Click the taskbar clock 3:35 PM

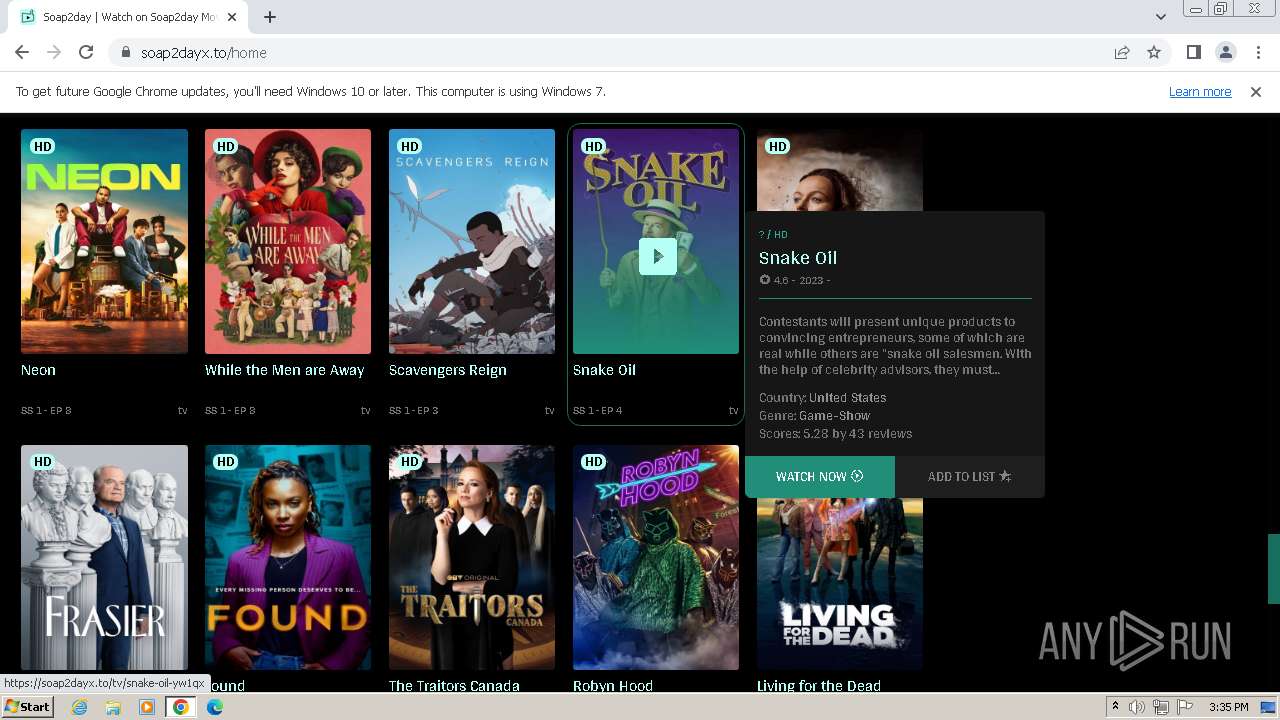click(x=1228, y=707)
